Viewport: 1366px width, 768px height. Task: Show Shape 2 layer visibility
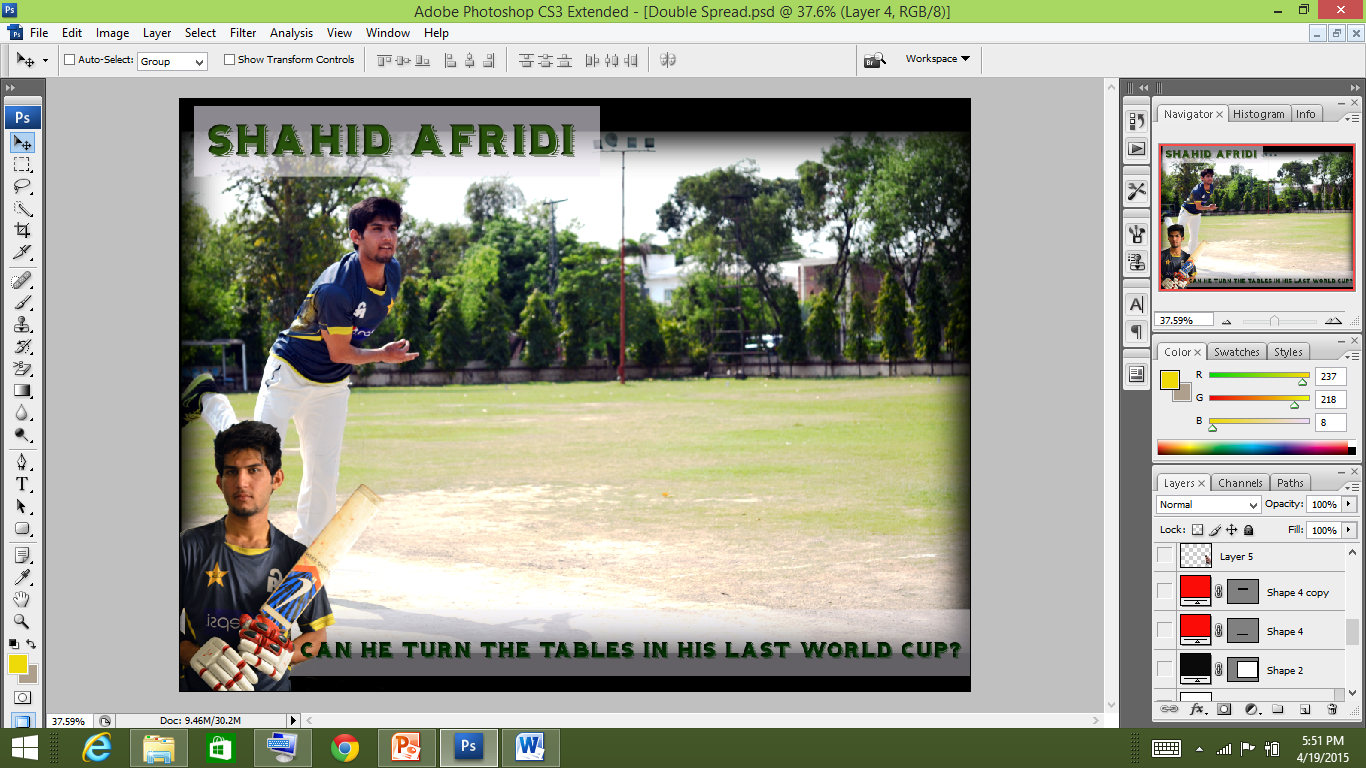[x=1164, y=668]
